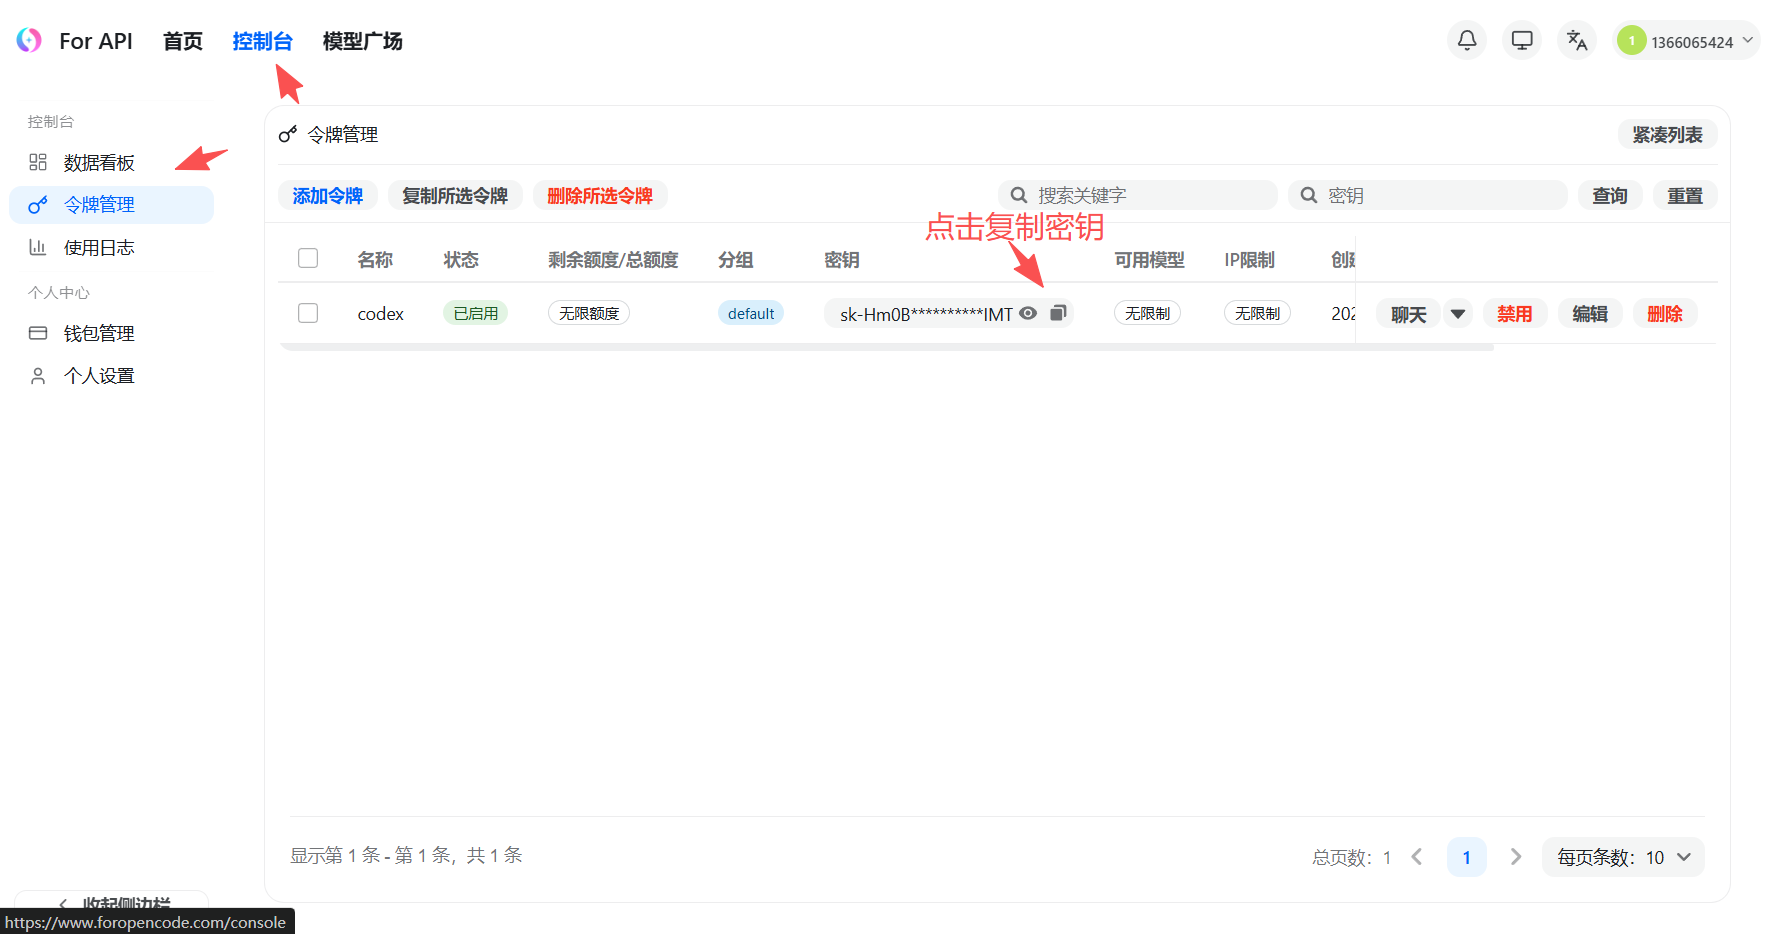The image size is (1770, 934).
Task: Select the checkbox beside codex token
Action: pos(308,312)
